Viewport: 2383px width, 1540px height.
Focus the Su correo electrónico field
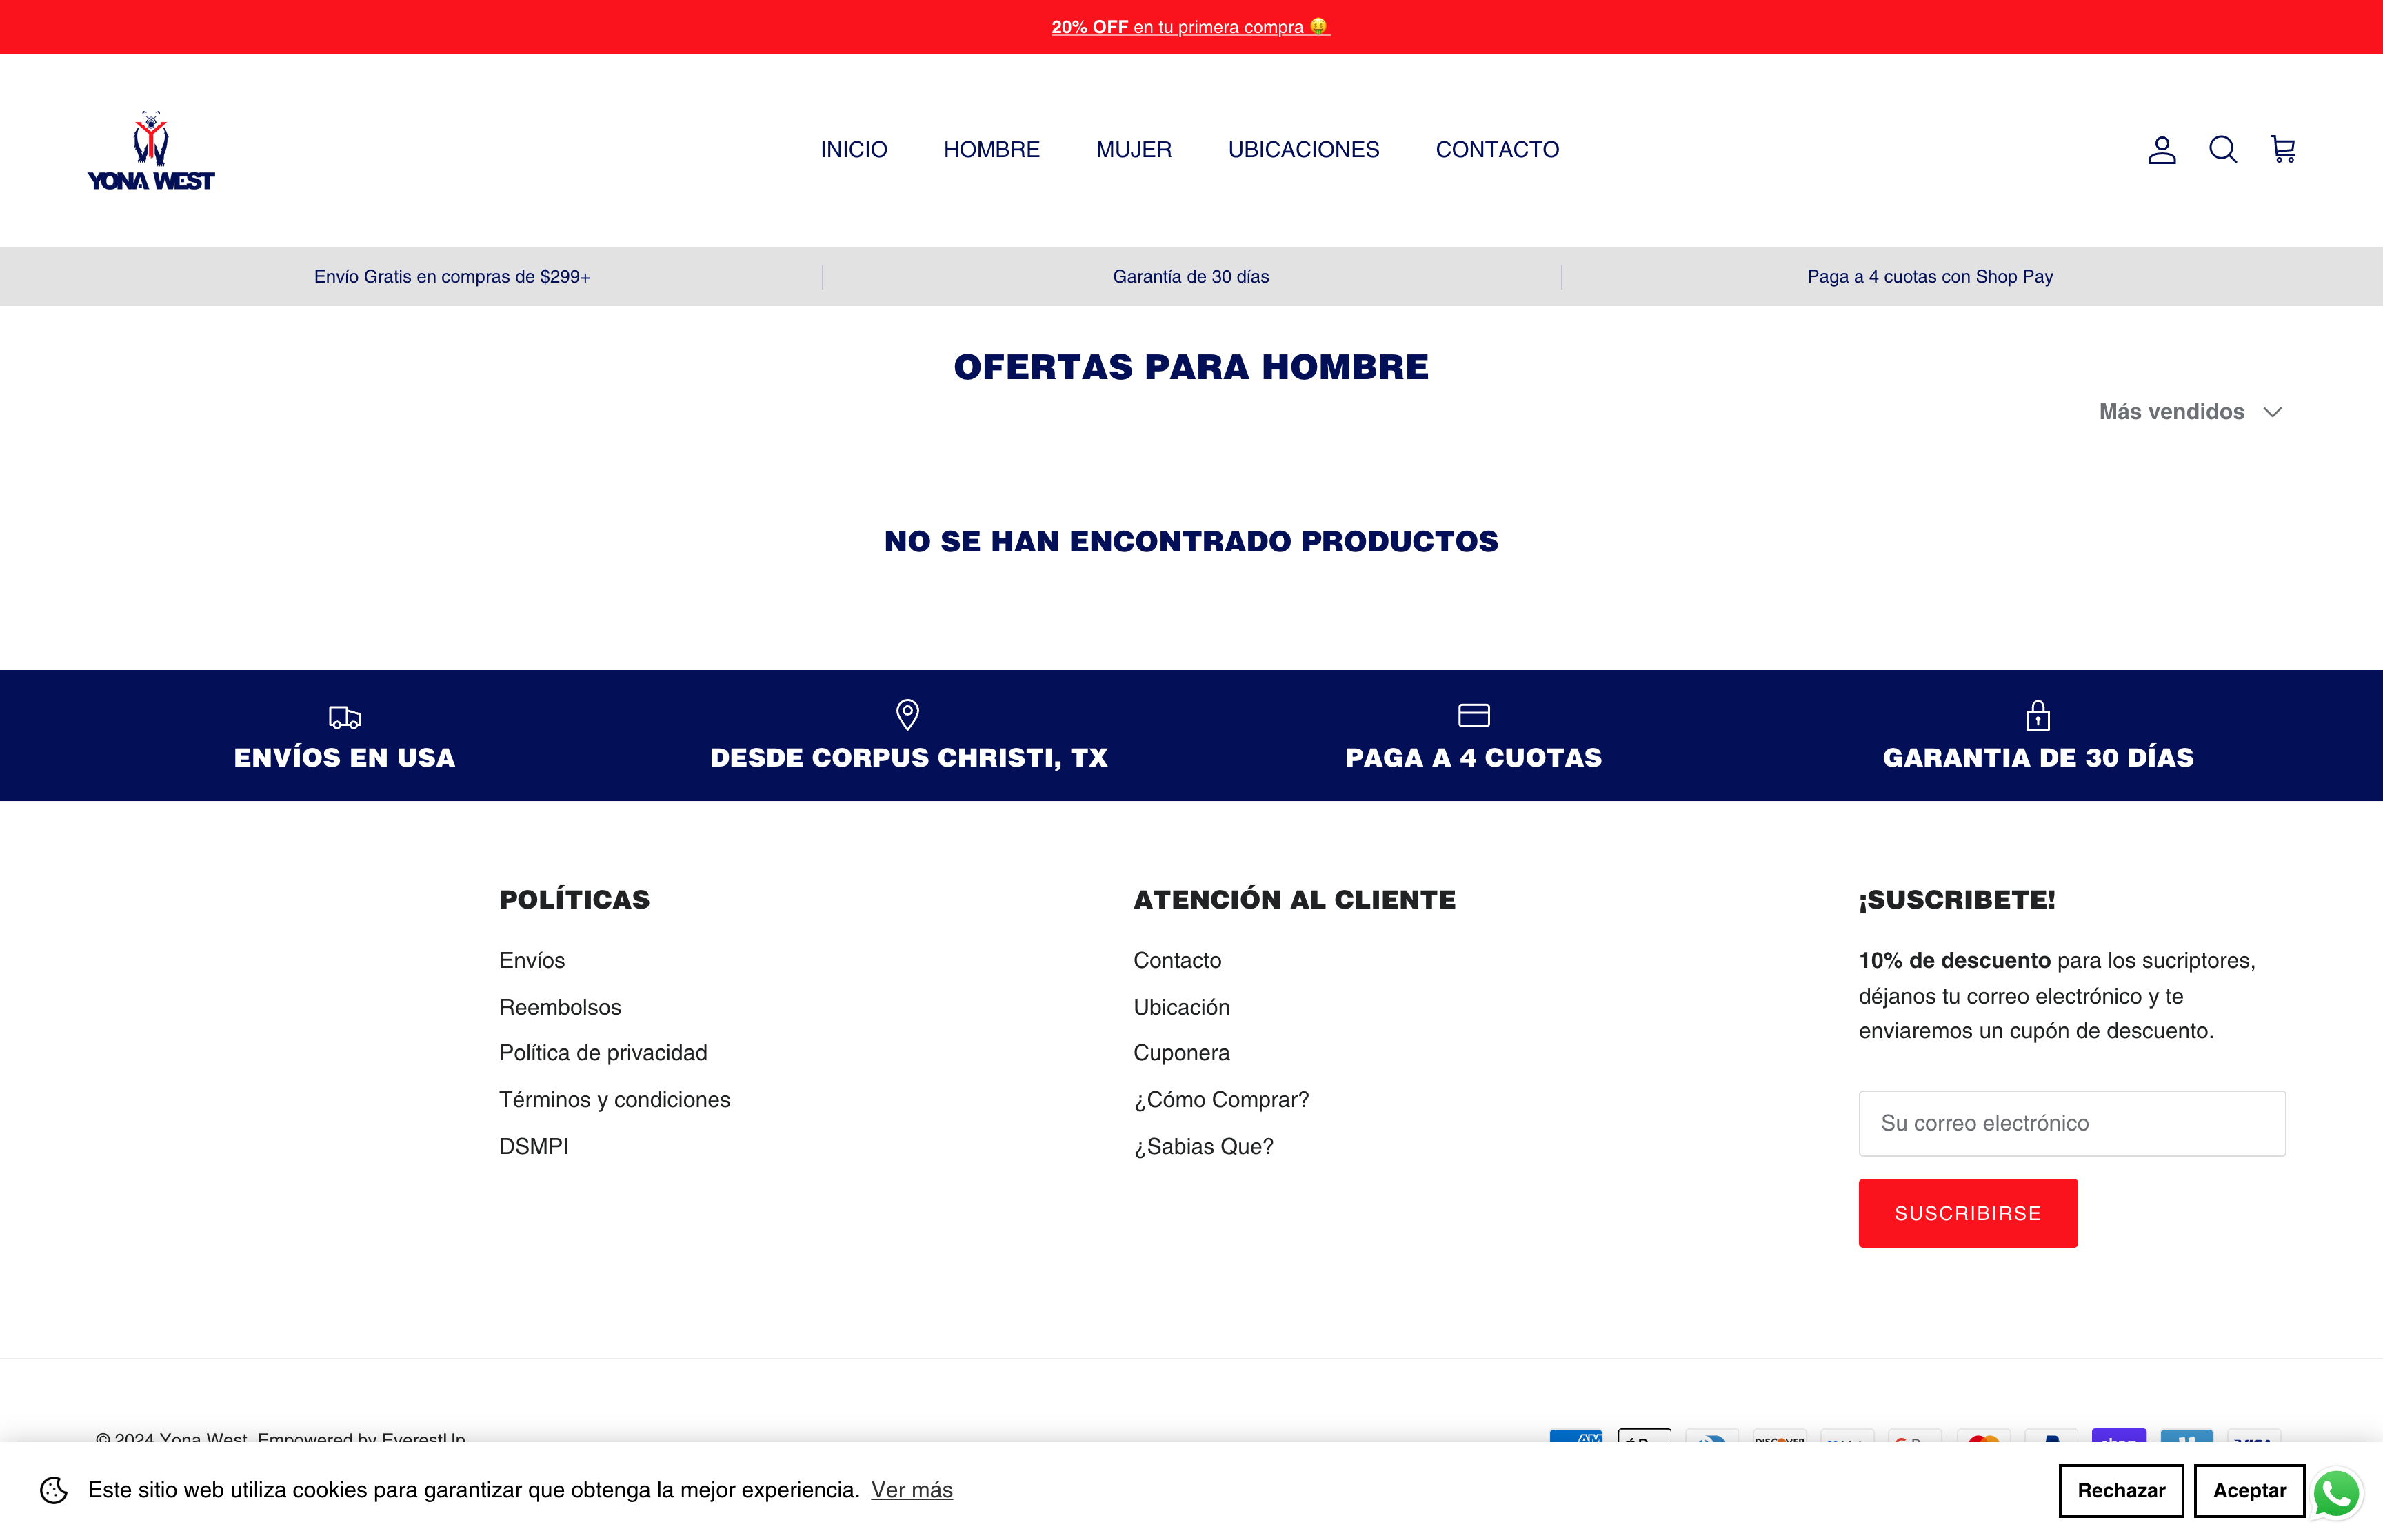2071,1123
